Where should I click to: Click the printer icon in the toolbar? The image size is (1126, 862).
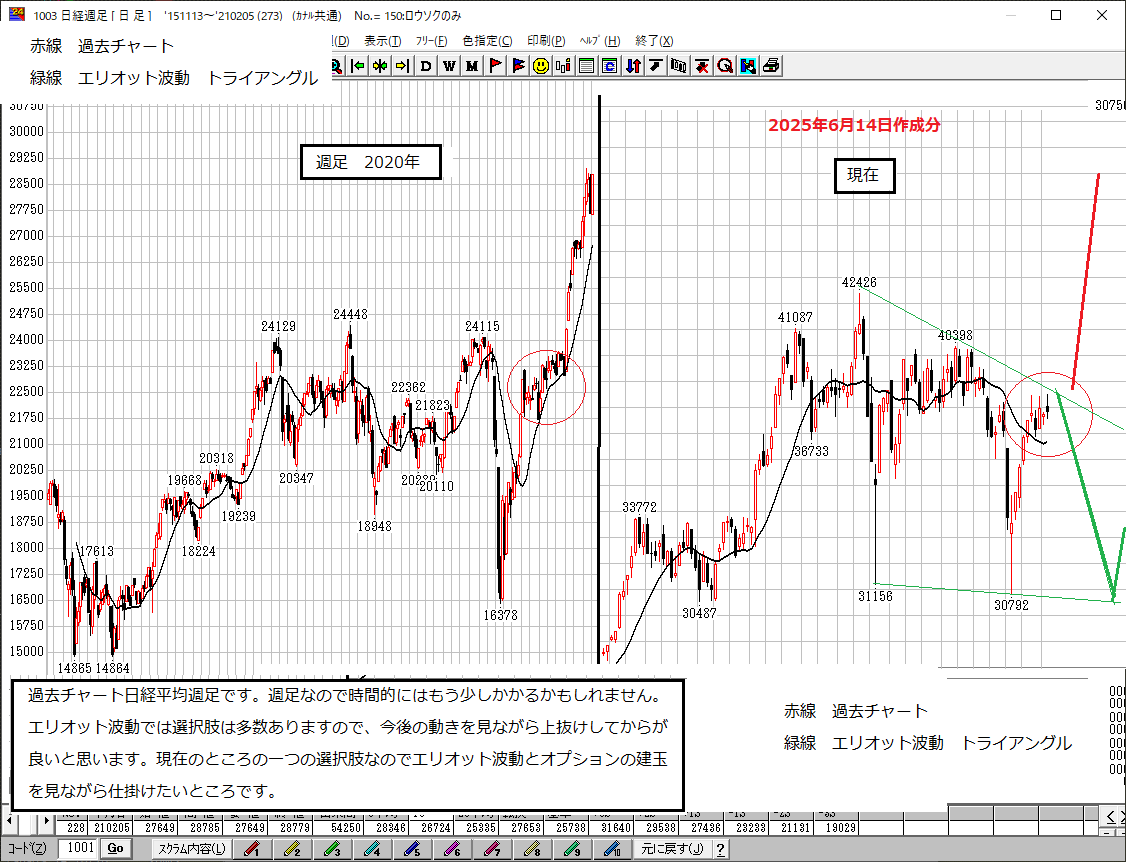pos(771,66)
